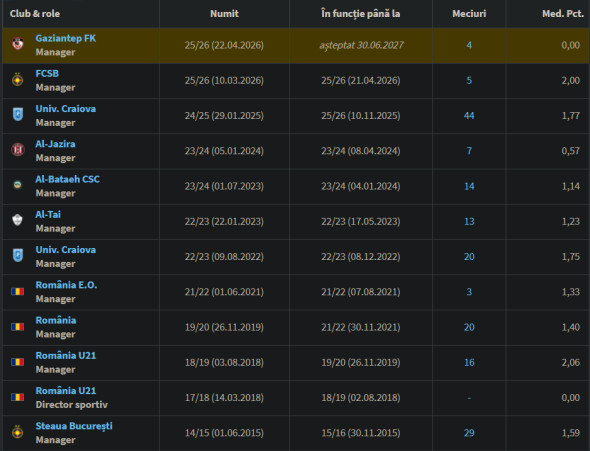This screenshot has height=451, width=590.
Task: Click flag beside România U21 Manager
Action: [18, 362]
